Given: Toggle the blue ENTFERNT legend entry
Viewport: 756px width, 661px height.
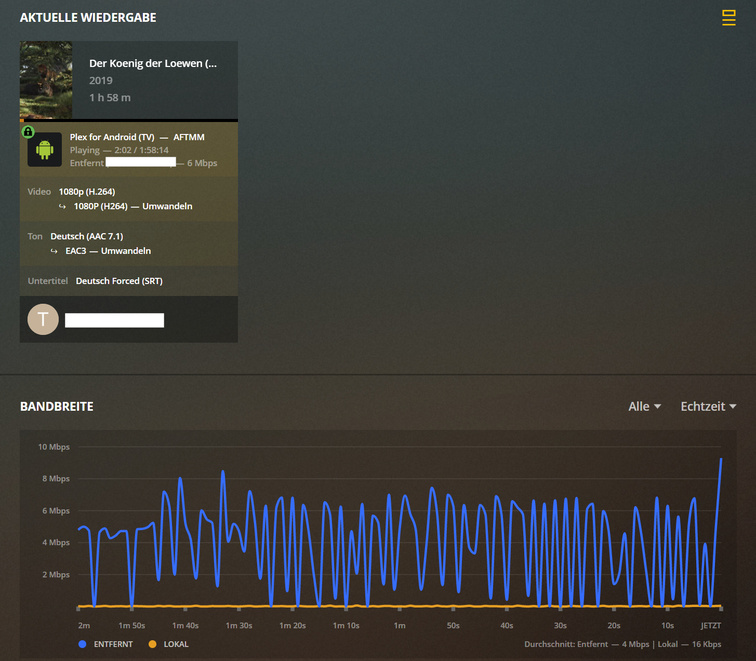Looking at the screenshot, I should pyautogui.click(x=106, y=644).
